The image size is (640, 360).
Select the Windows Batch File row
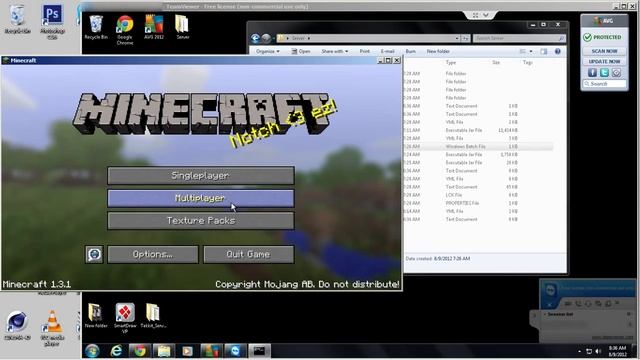[x=478, y=147]
